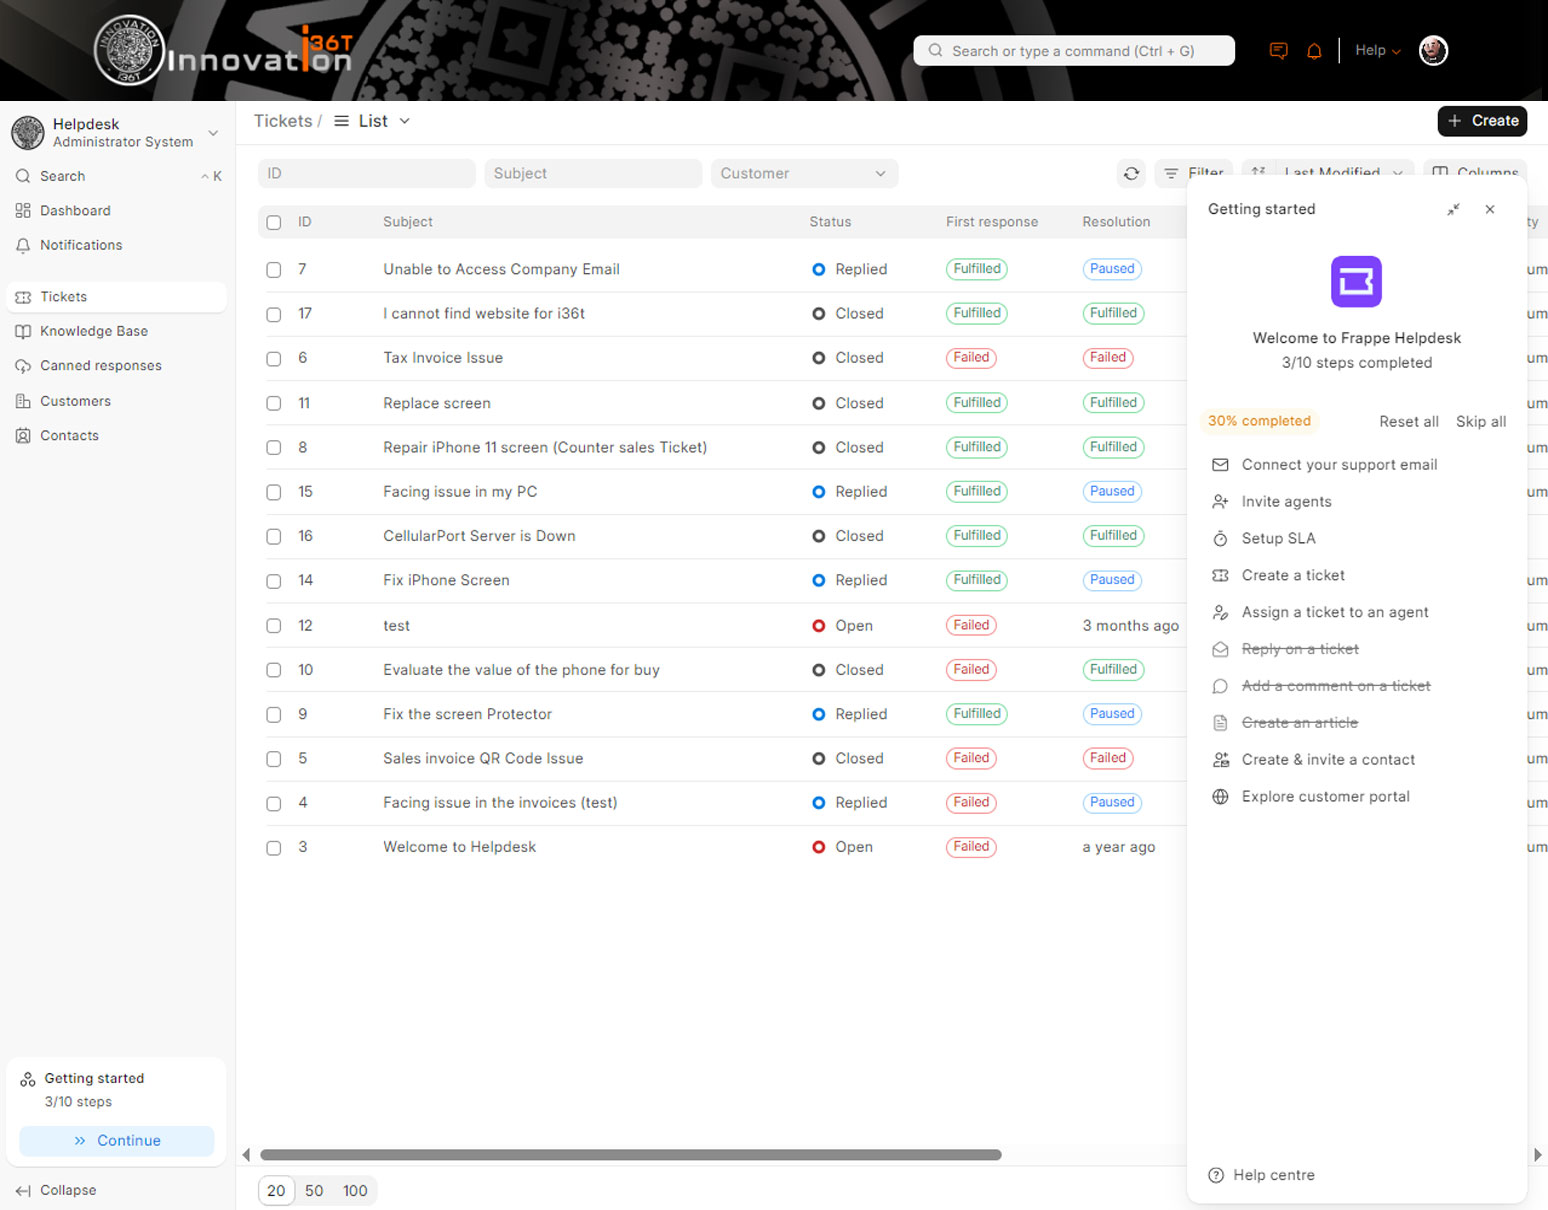The image size is (1548, 1210).
Task: Click the refresh tickets list icon
Action: pos(1131,173)
